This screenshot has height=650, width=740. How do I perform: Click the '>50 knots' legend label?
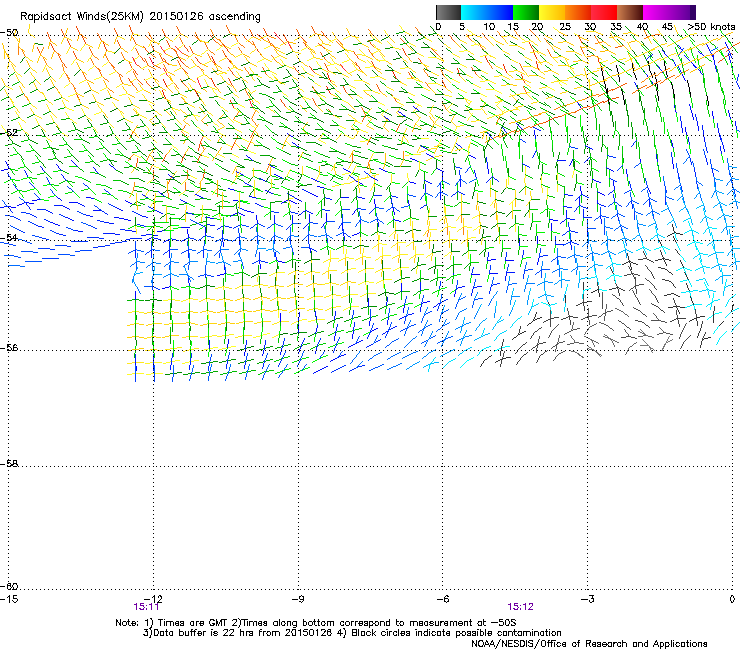tap(711, 27)
